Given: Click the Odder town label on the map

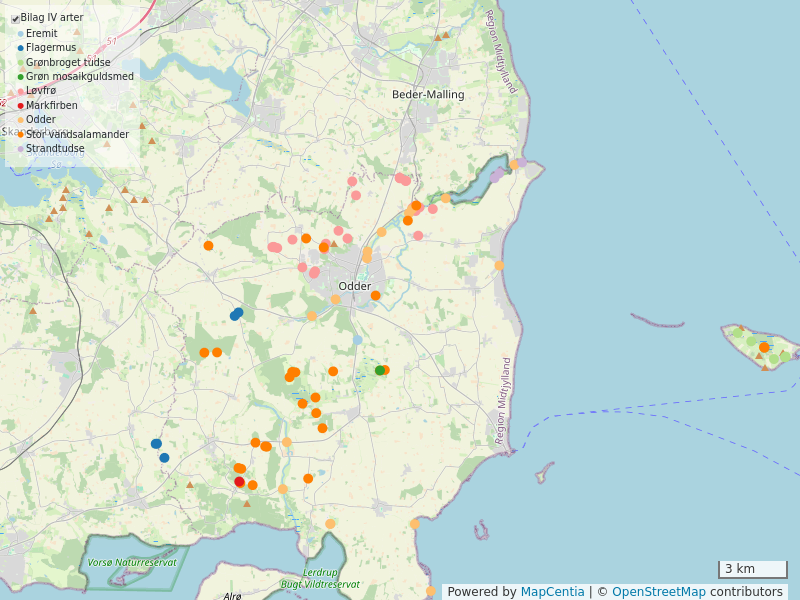Looking at the screenshot, I should 355,286.
